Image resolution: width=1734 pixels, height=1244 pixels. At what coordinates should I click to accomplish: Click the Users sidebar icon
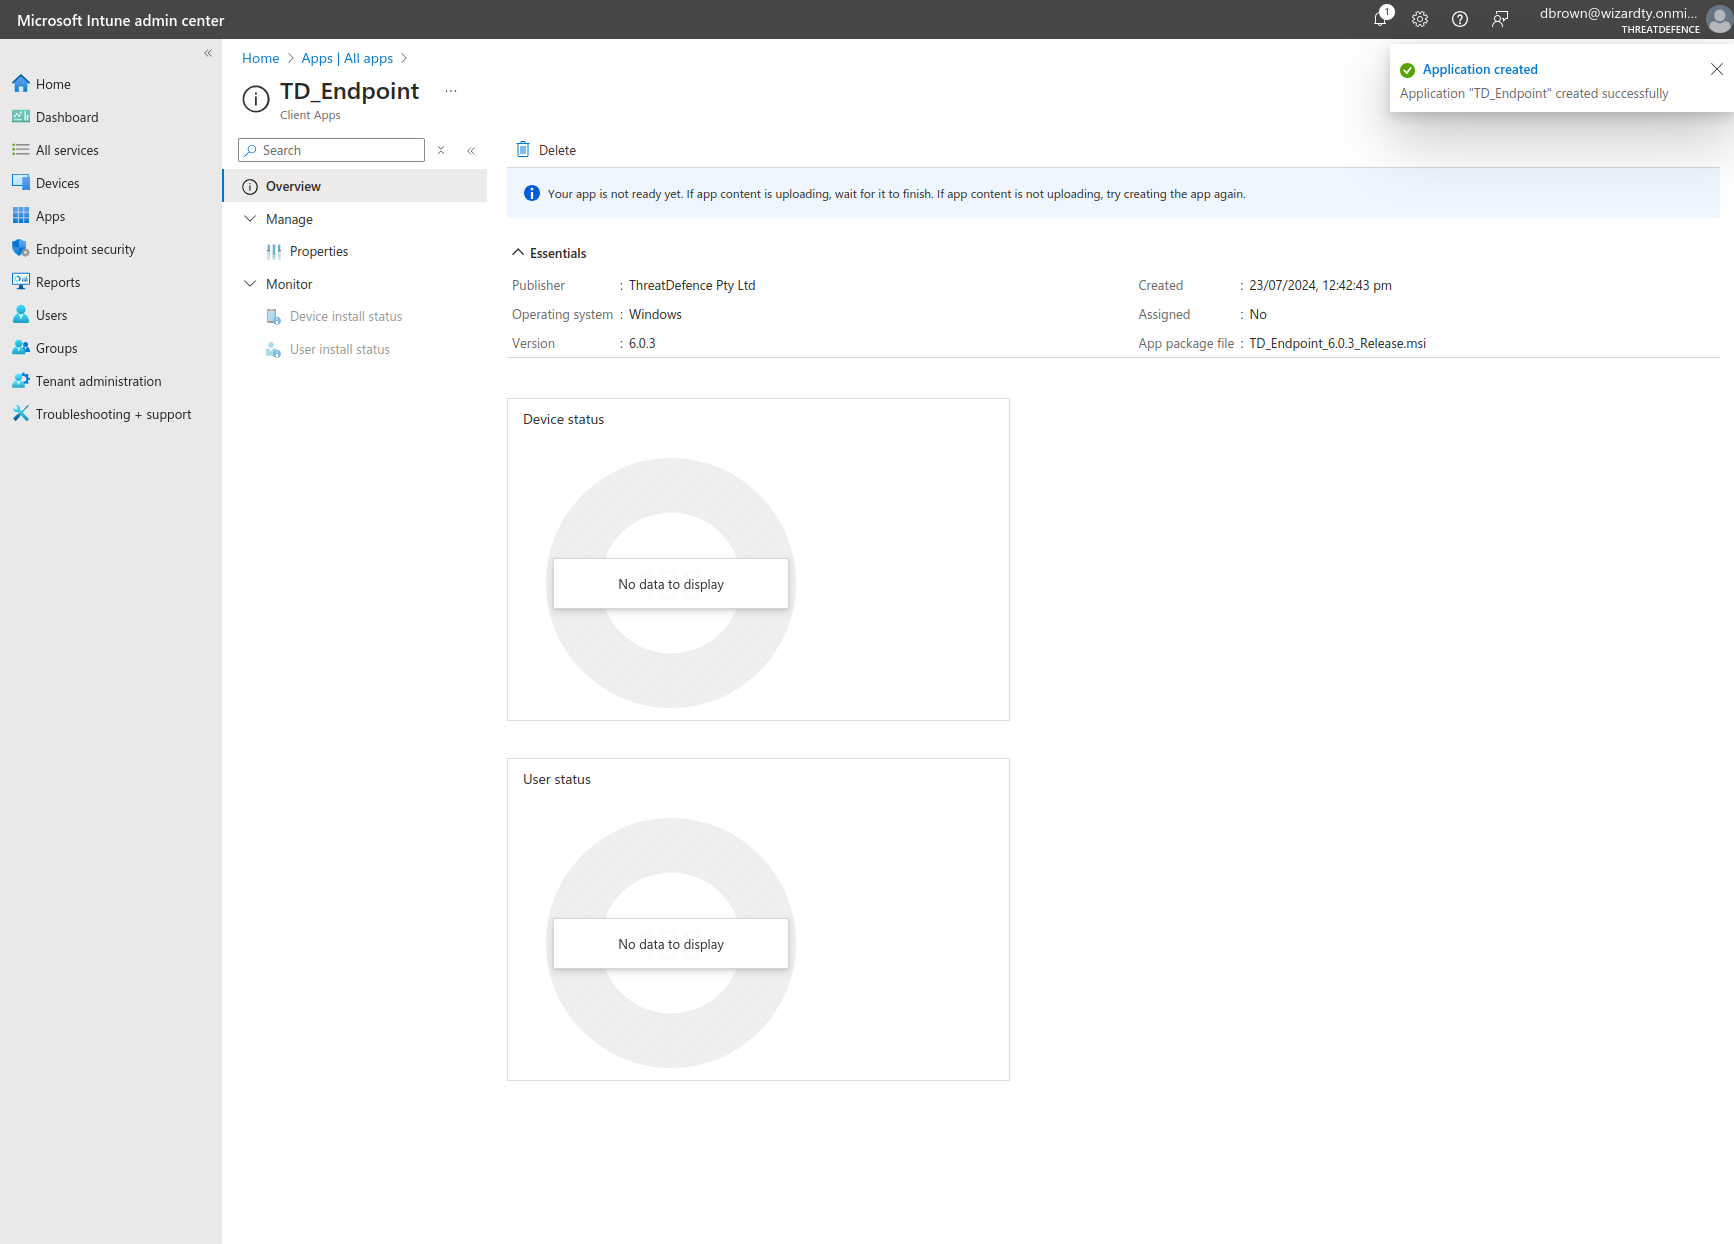point(21,315)
